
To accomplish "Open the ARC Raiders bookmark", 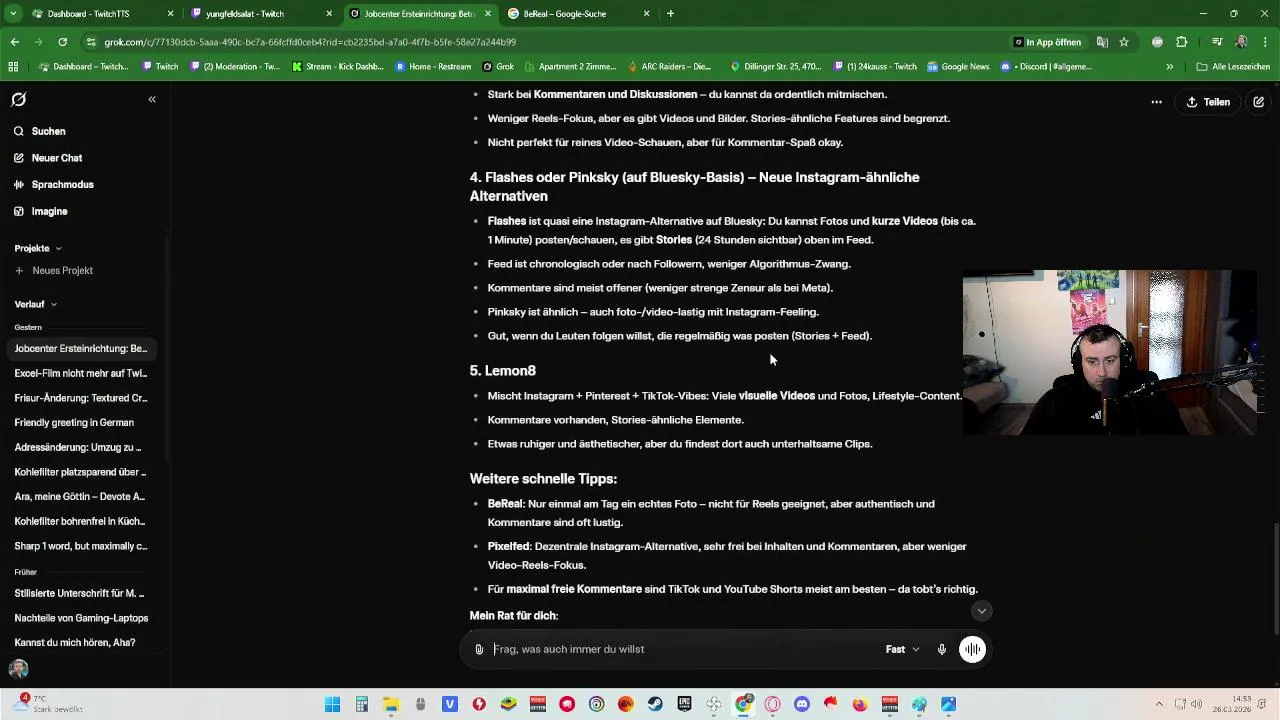I will 669,67.
